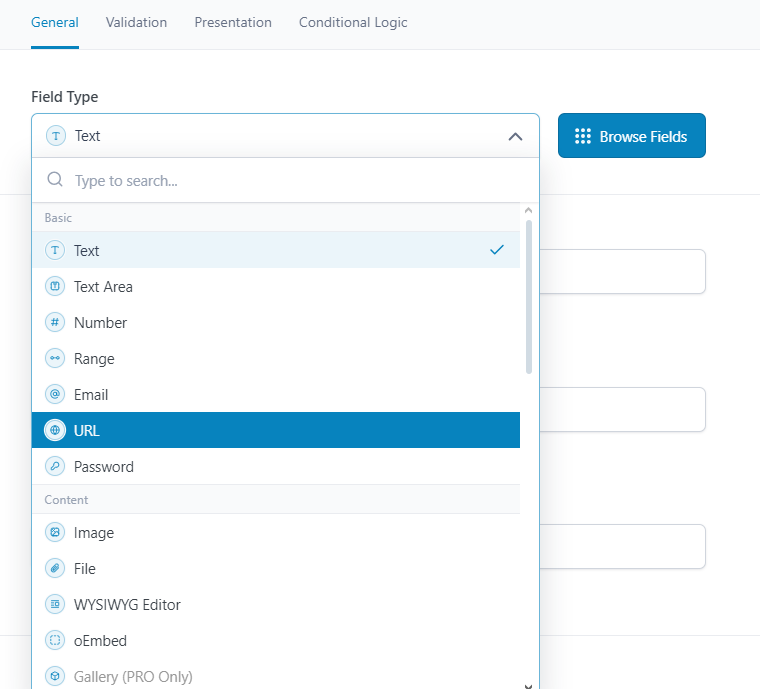Screen dimensions: 760x689
Task: Click the General tab
Action: pyautogui.click(x=55, y=22)
